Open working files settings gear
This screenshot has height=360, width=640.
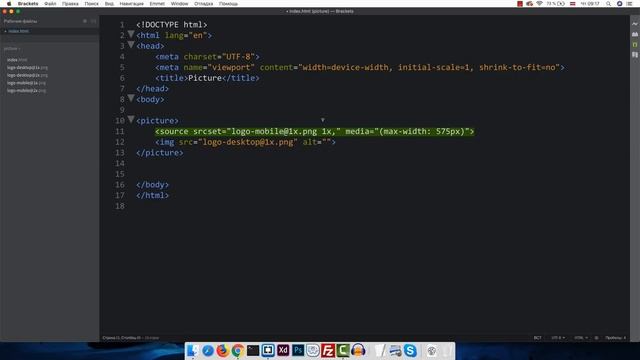(85, 21)
